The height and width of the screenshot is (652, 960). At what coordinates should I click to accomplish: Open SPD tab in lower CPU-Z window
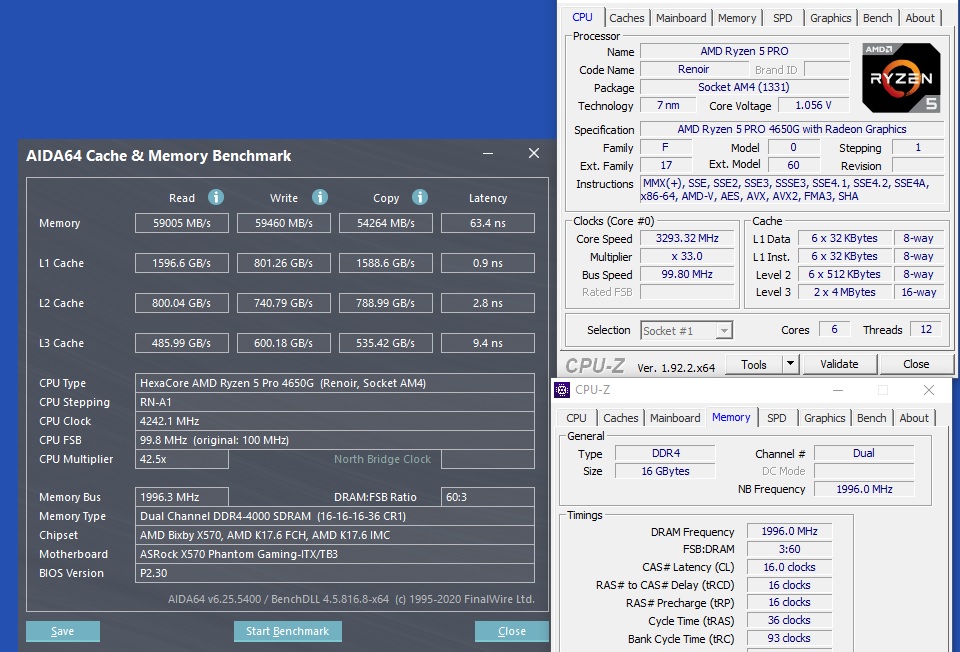[x=776, y=418]
